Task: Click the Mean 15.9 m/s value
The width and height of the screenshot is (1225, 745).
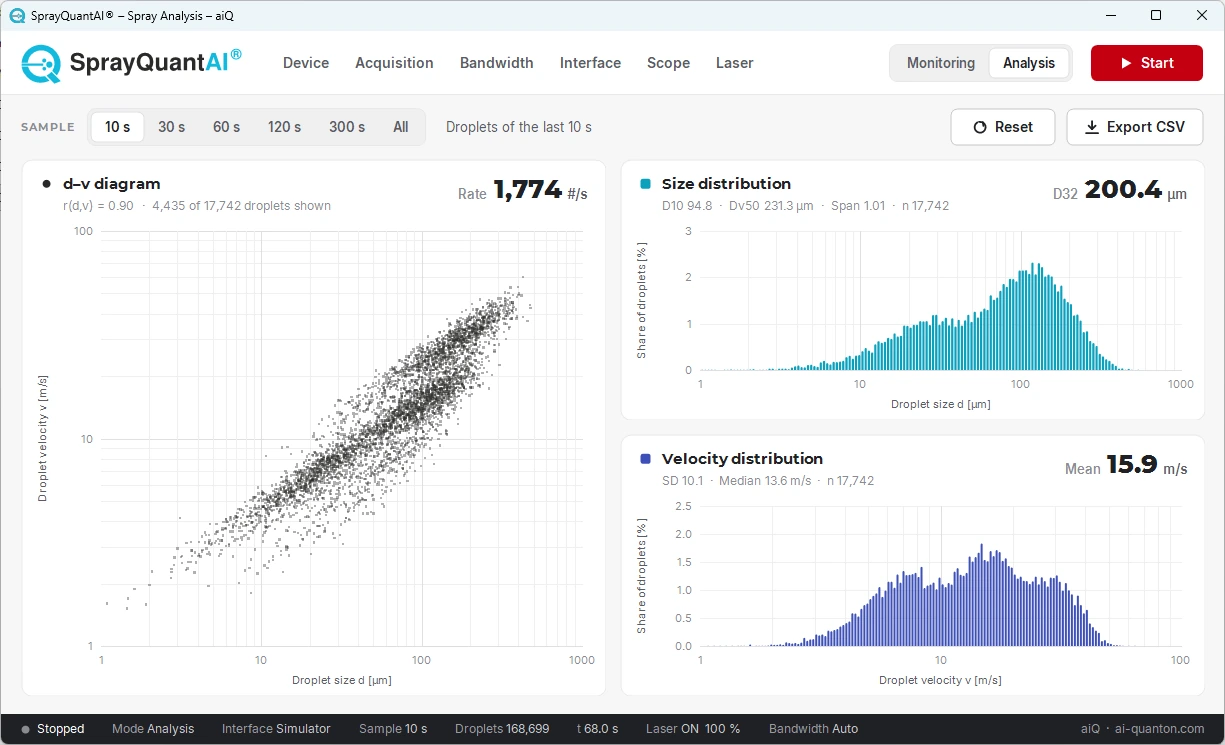Action: tap(1126, 465)
